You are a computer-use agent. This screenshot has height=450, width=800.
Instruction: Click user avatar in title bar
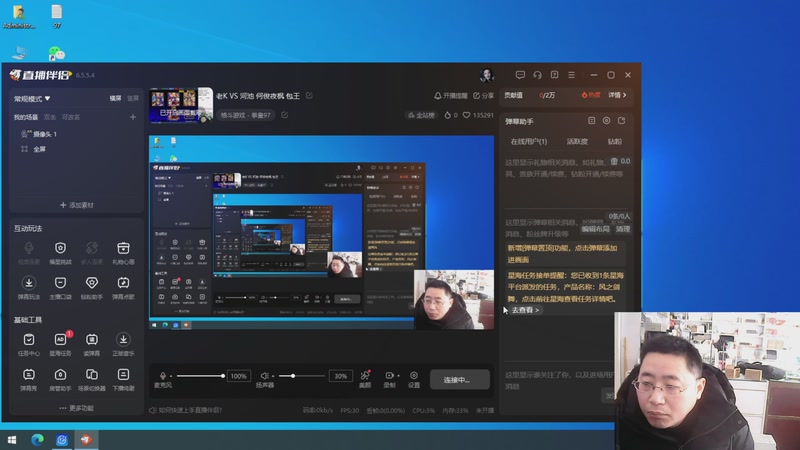pos(487,75)
